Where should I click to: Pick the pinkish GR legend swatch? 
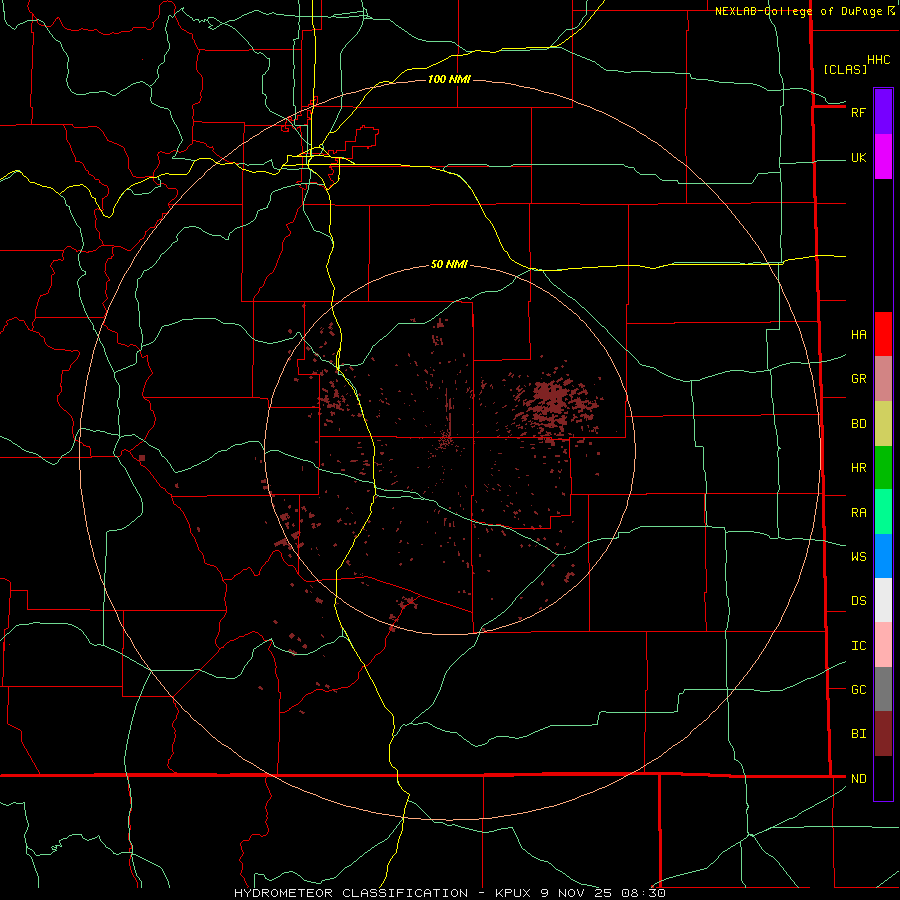(x=883, y=379)
